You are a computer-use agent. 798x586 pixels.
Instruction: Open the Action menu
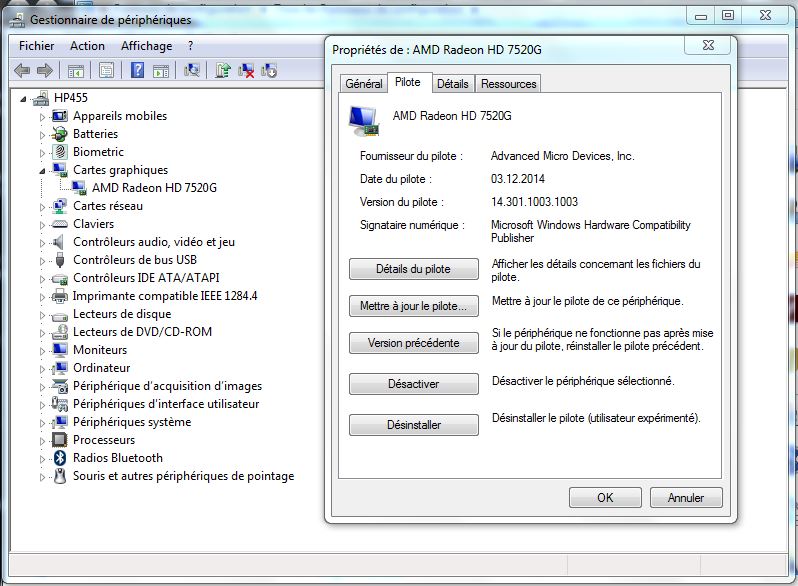click(88, 46)
